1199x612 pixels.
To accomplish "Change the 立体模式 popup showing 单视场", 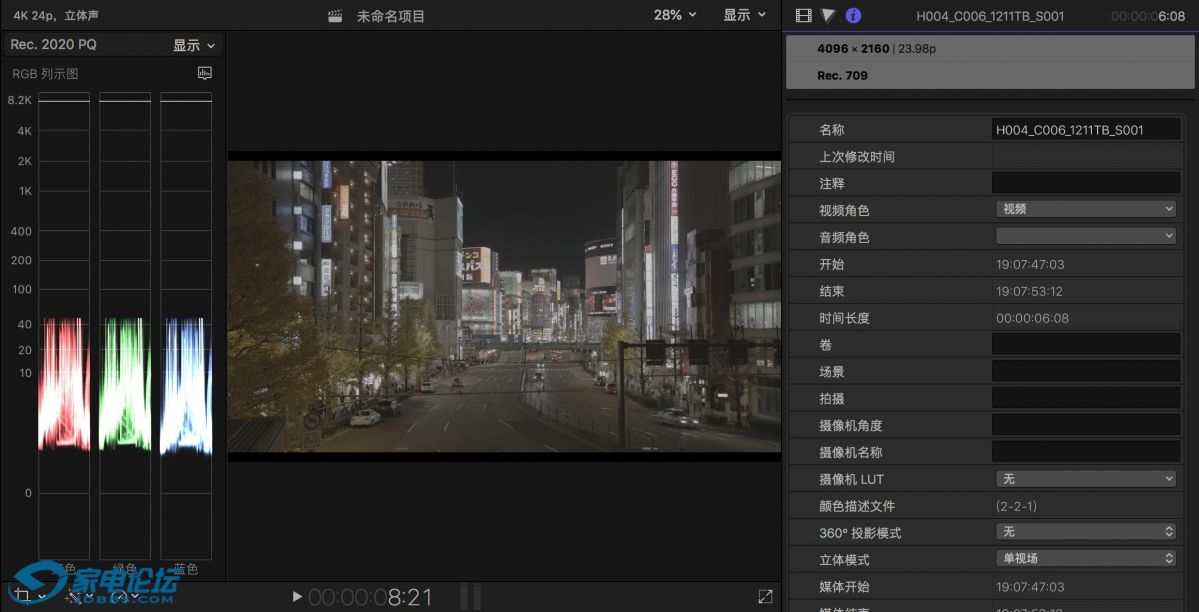I will point(1086,558).
